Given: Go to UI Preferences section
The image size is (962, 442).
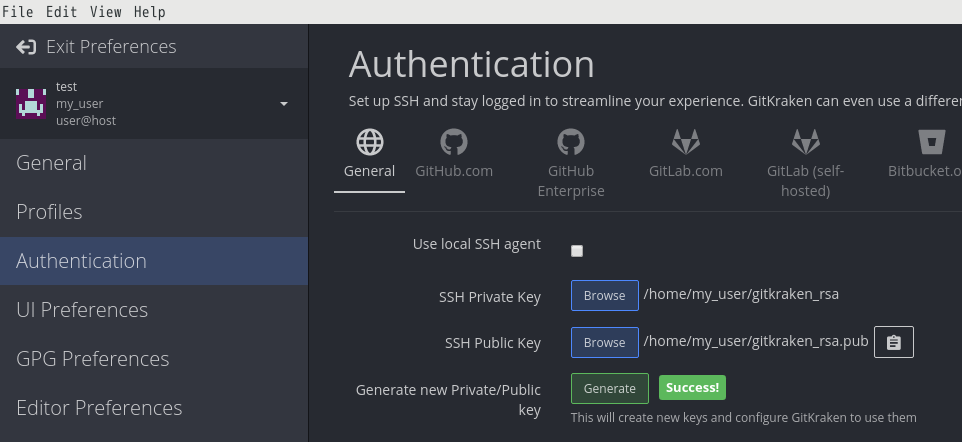Looking at the screenshot, I should [82, 310].
